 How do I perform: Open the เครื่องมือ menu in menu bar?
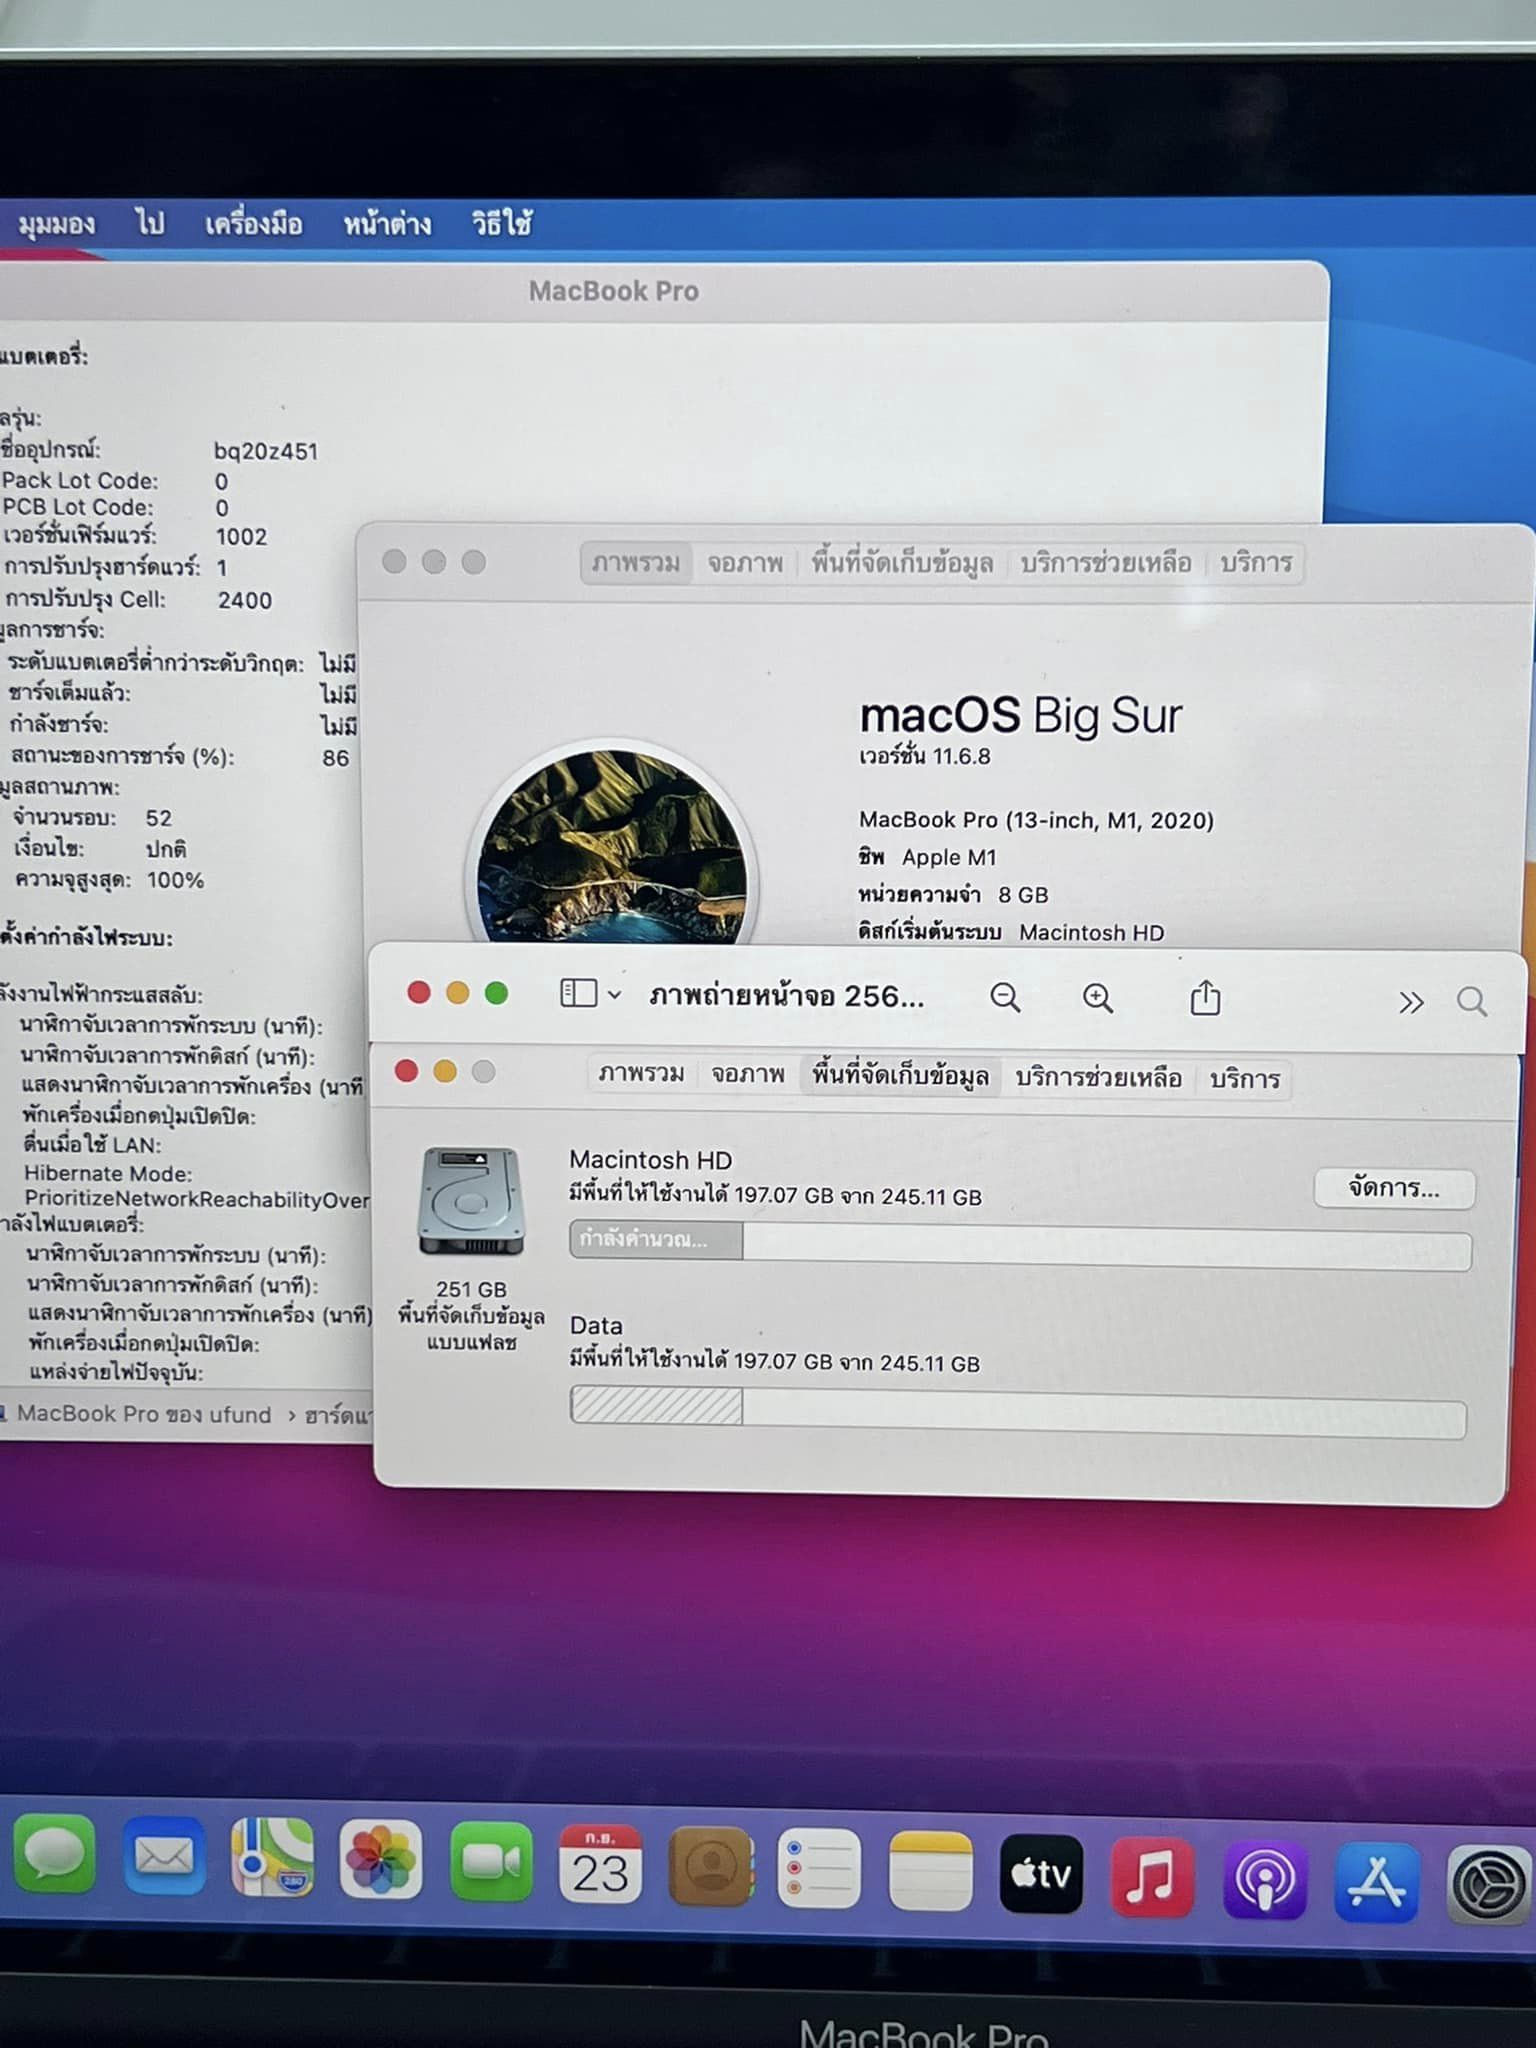(253, 224)
